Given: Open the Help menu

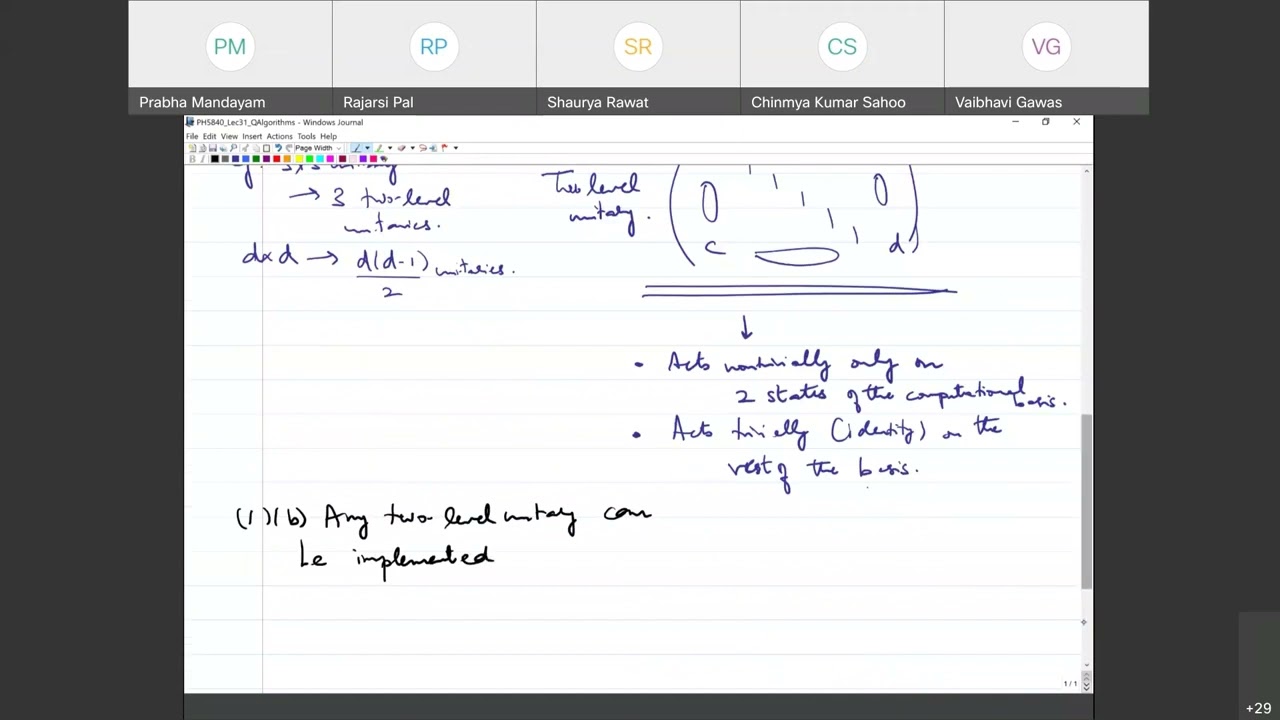Looking at the screenshot, I should click(328, 136).
